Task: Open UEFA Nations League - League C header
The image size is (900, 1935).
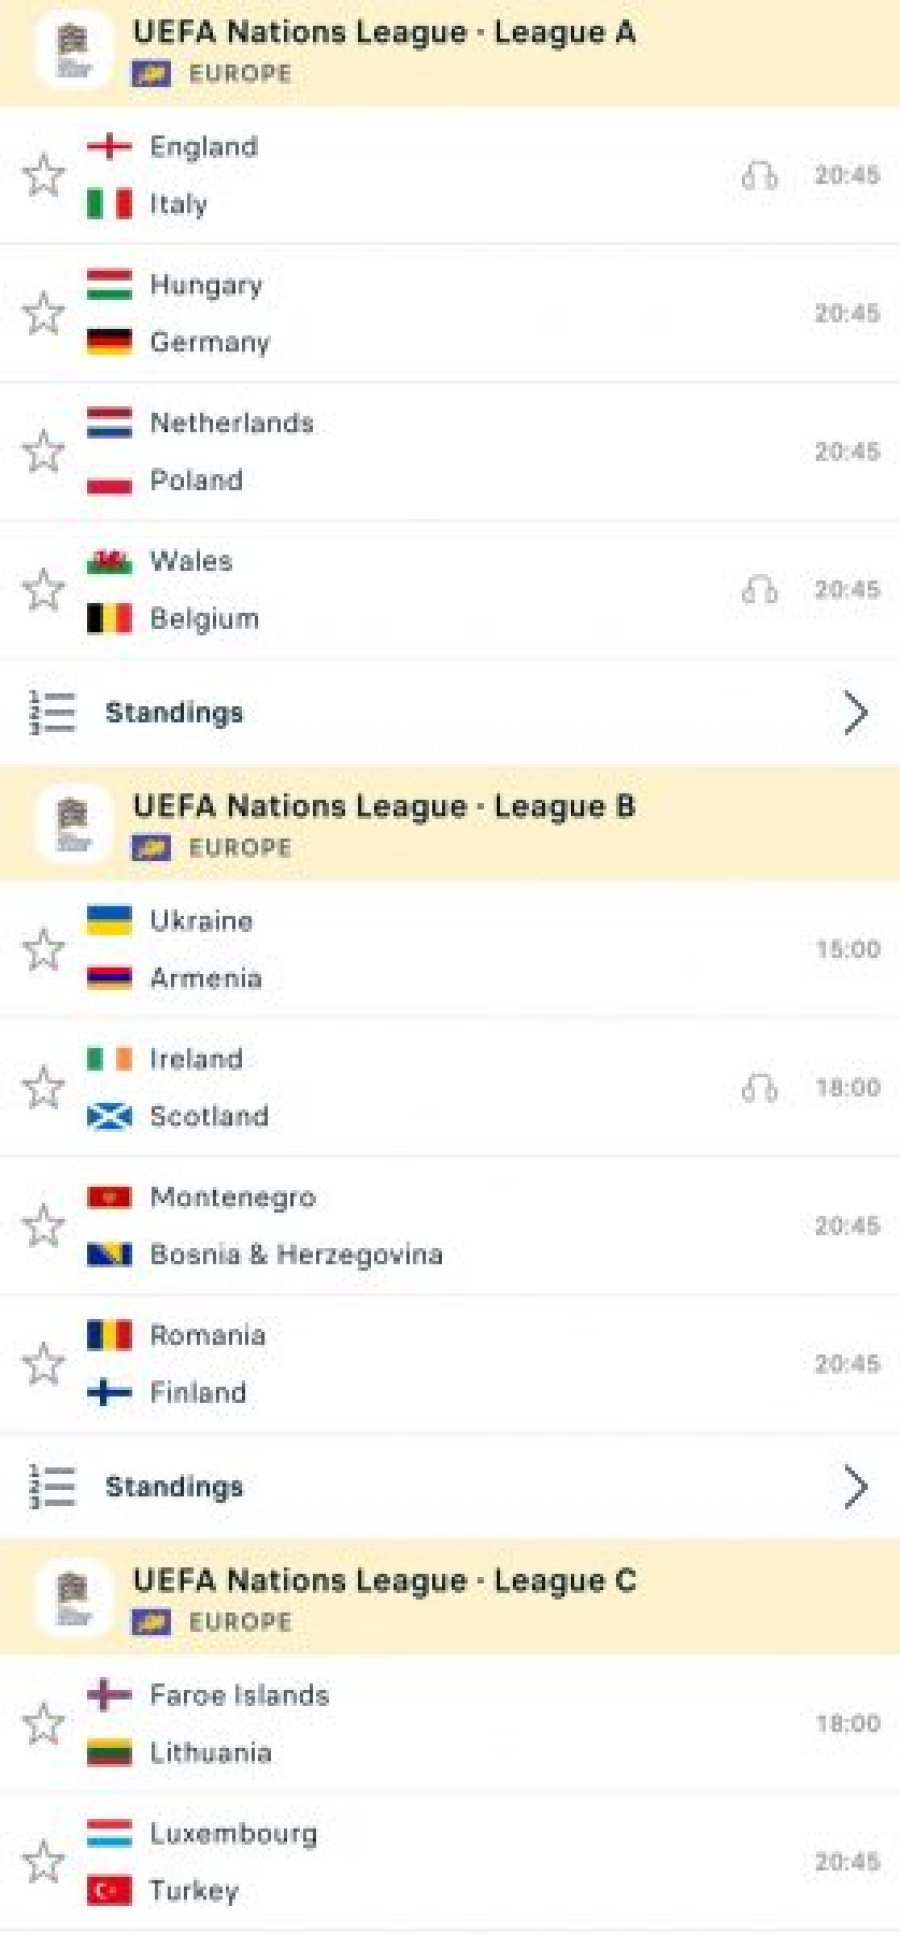Action: tap(450, 1598)
